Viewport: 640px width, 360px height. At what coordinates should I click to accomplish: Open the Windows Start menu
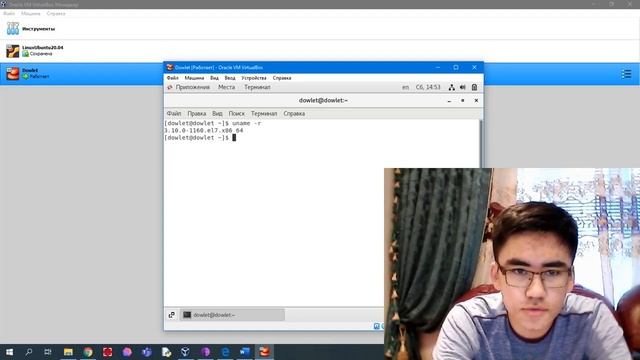(9, 352)
